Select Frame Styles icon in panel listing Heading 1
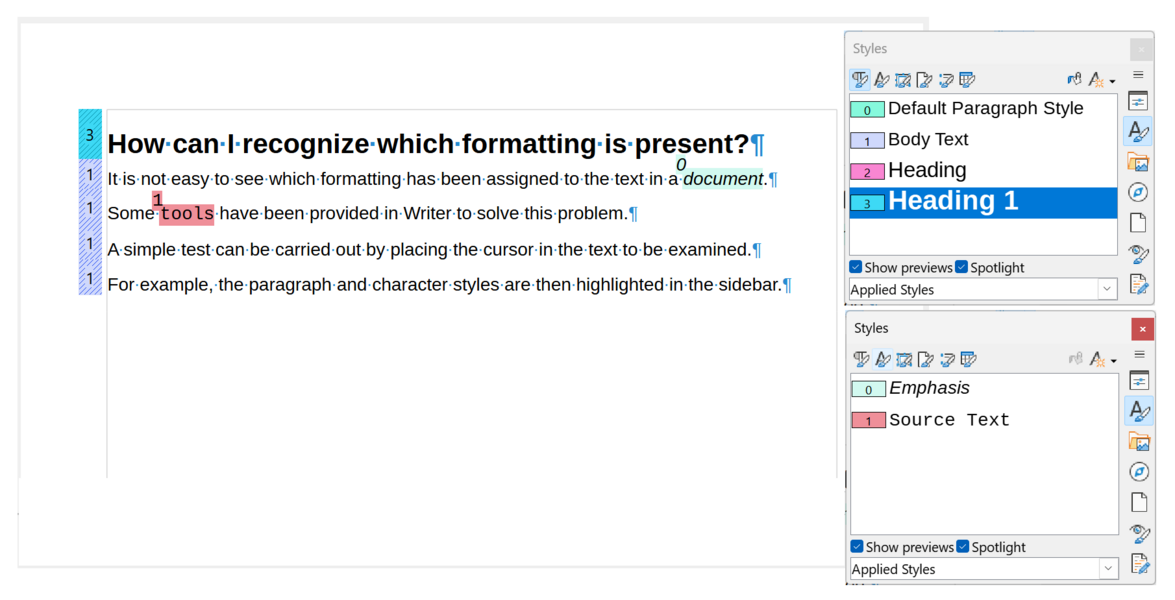1175x600 pixels. point(903,79)
